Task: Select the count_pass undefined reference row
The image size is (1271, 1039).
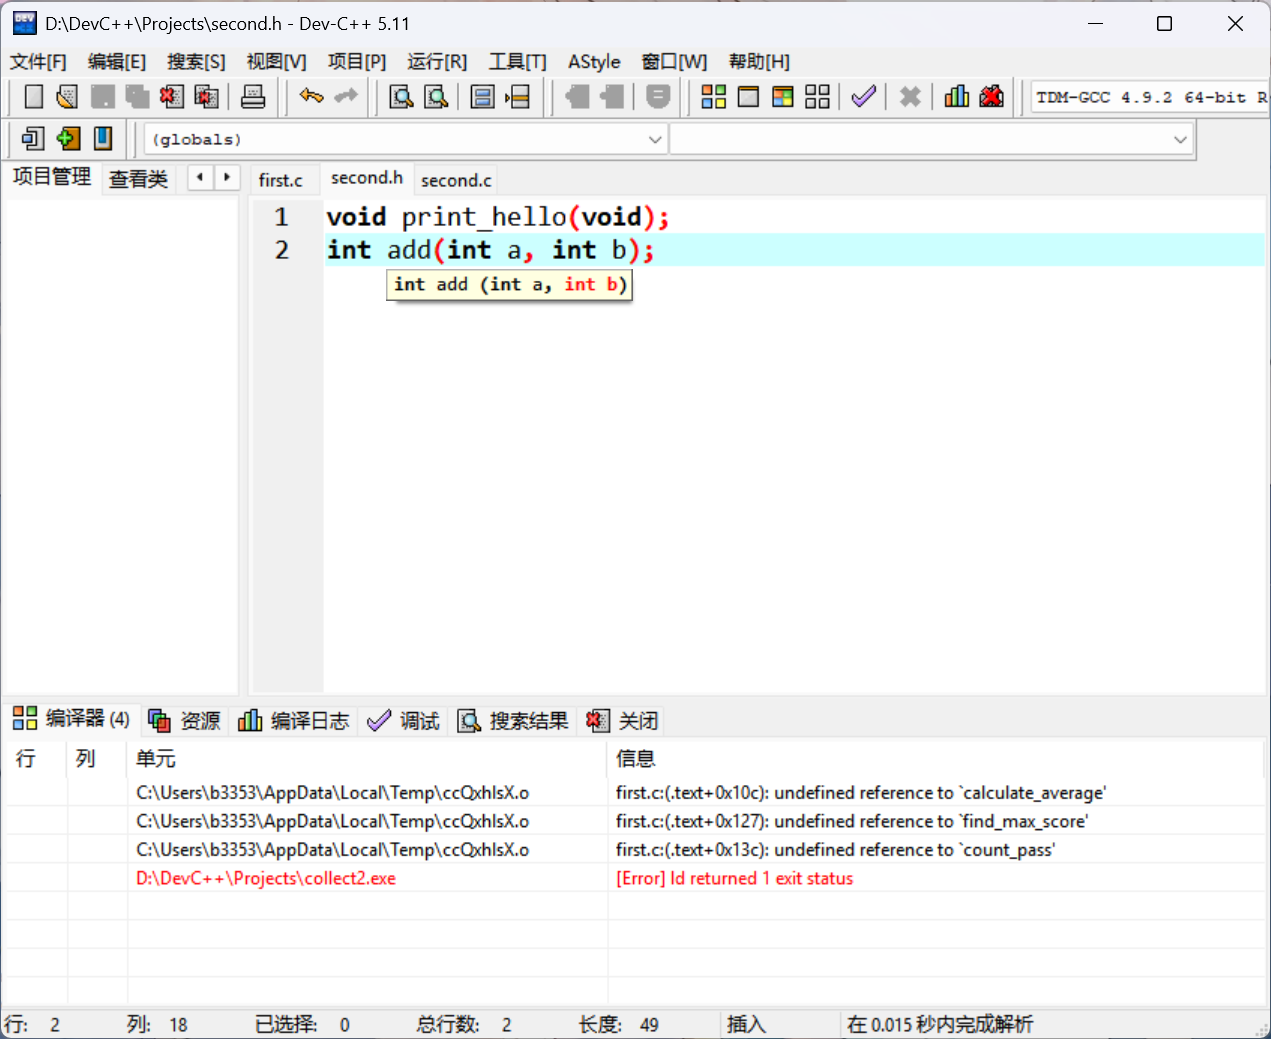Action: point(635,850)
